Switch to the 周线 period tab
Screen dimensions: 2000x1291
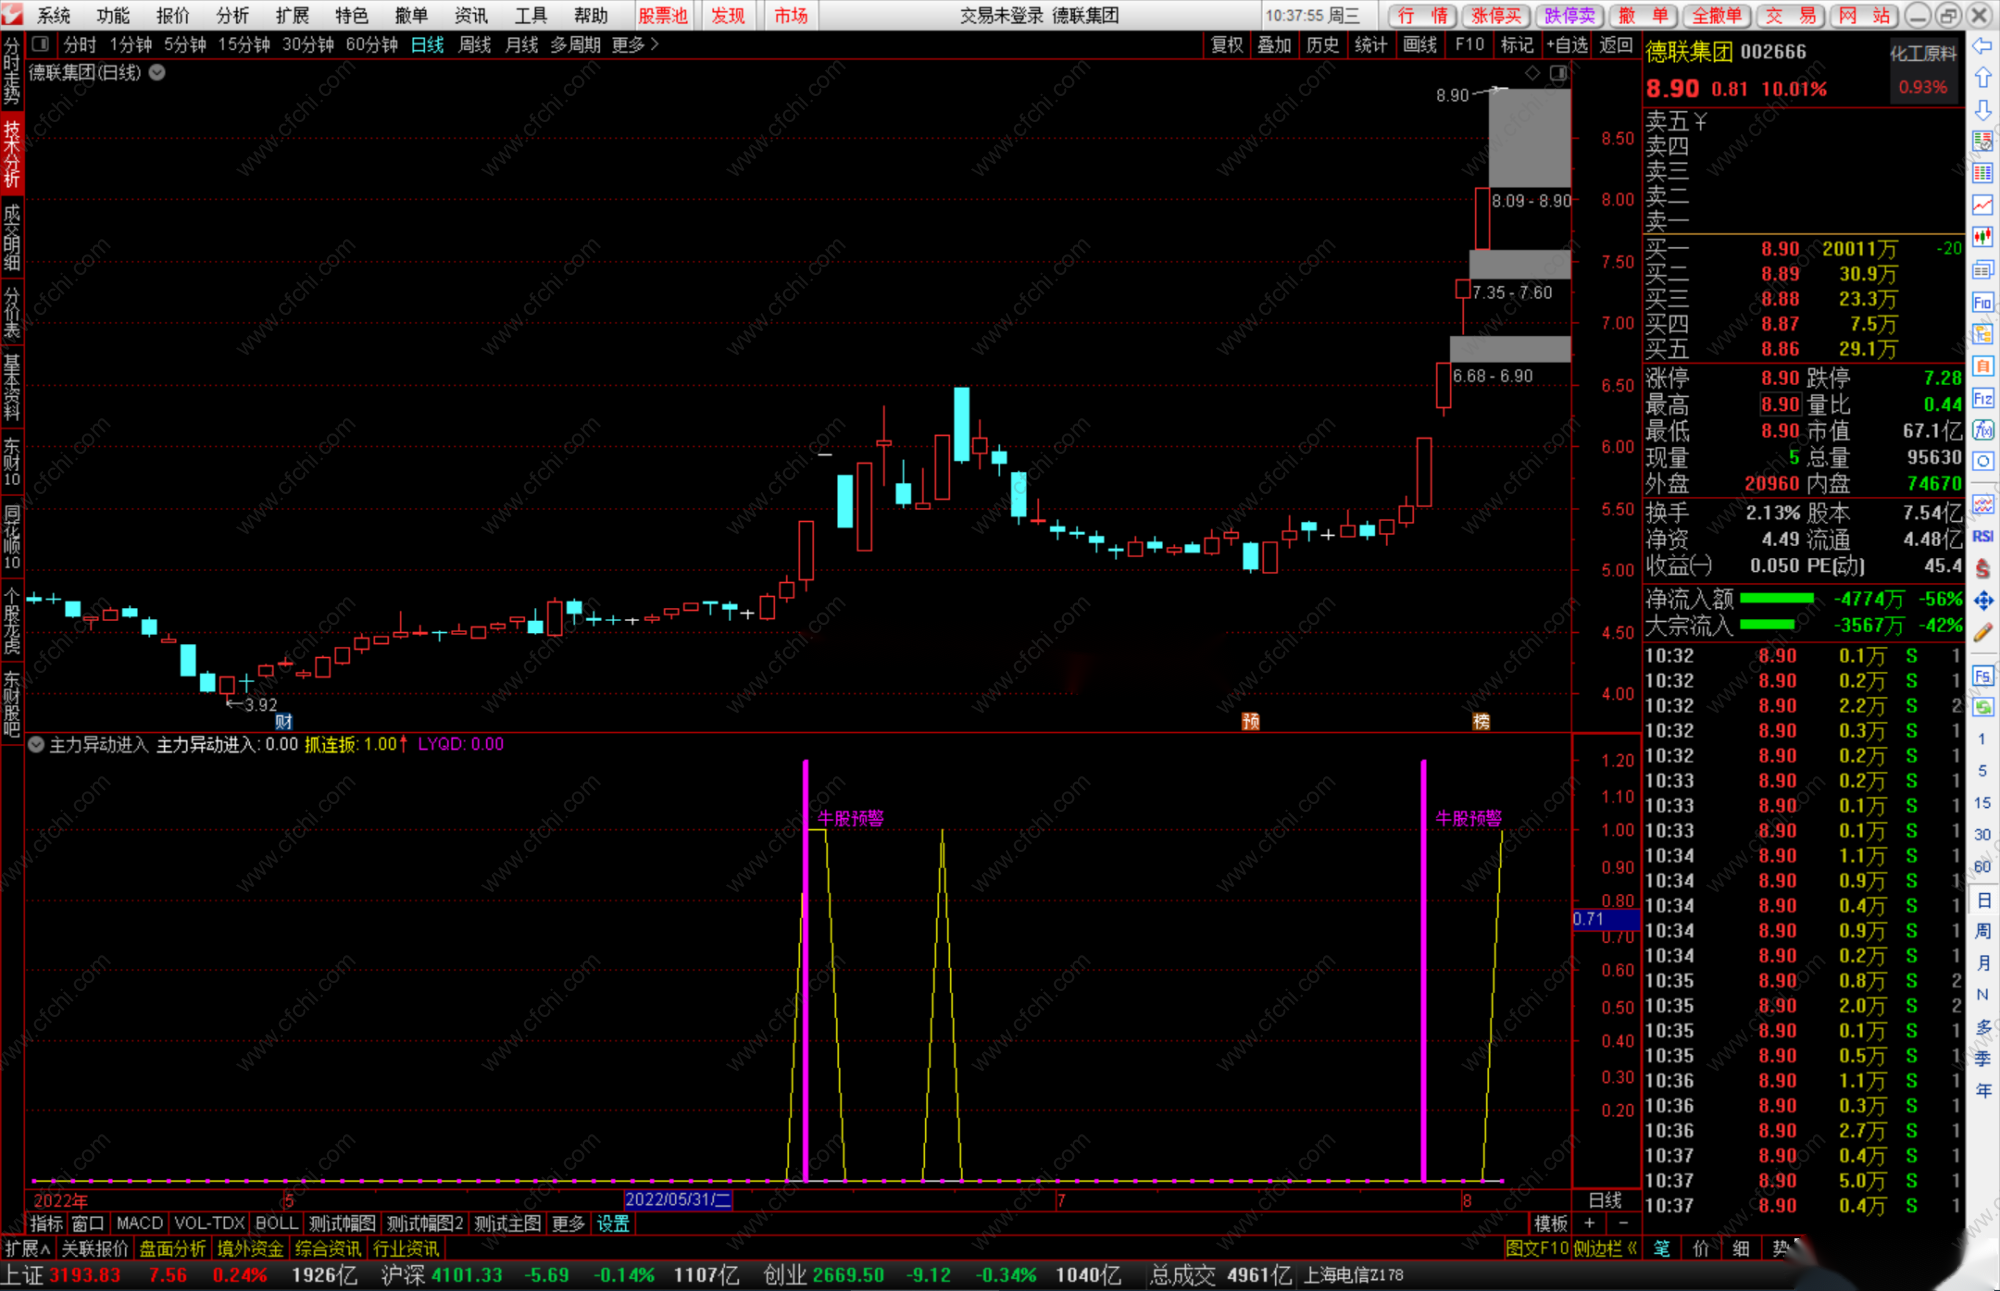474,44
